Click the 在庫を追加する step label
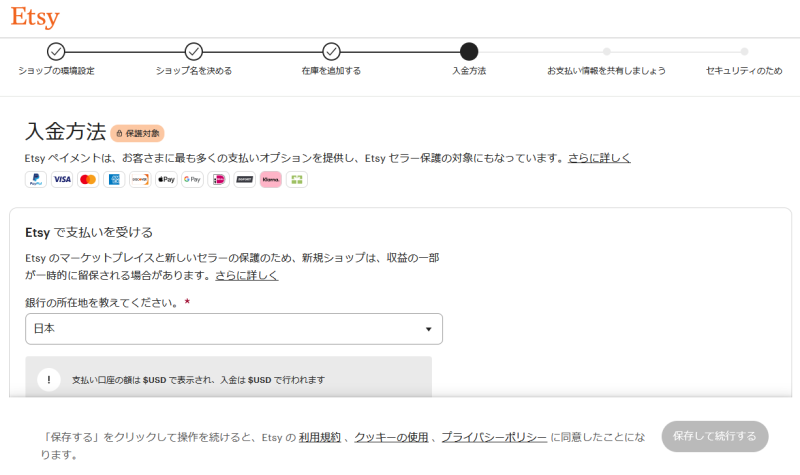Viewport: 800px width, 475px height. coord(332,71)
